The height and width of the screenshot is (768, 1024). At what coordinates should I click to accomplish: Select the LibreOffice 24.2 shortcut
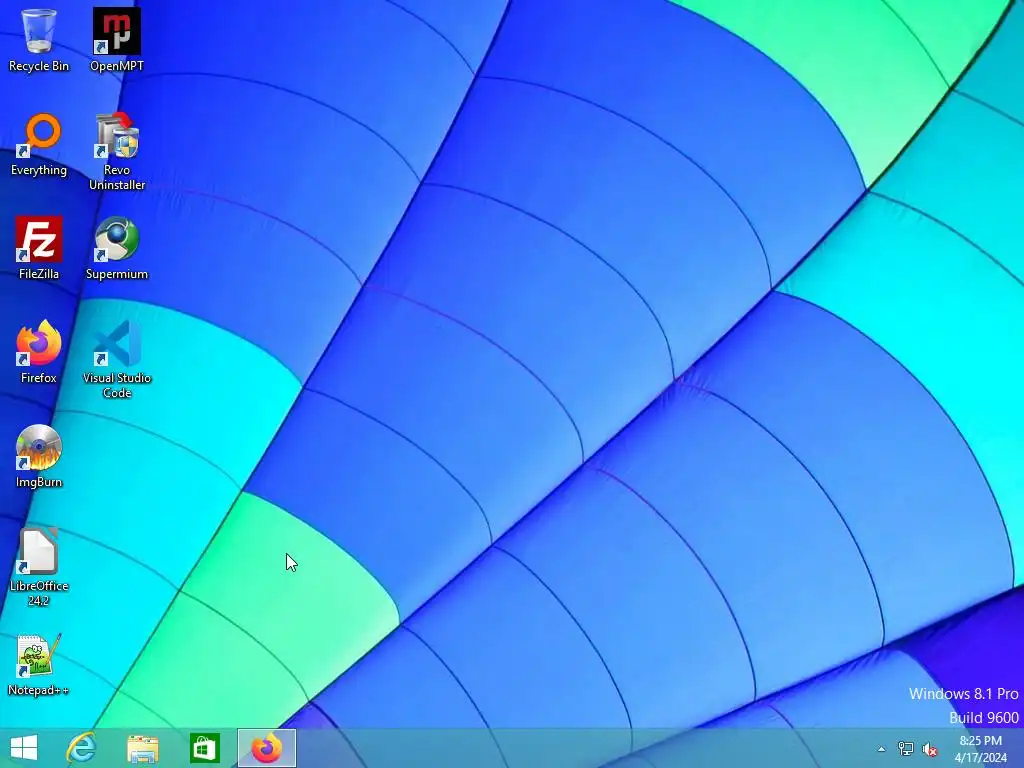(x=39, y=568)
